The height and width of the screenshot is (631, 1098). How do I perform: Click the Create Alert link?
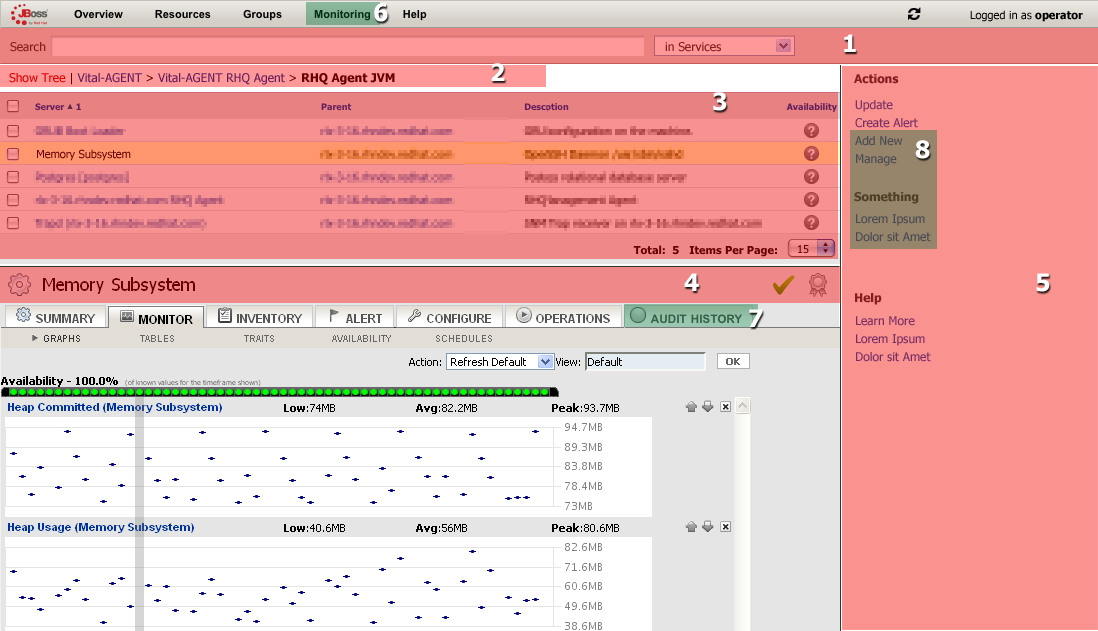click(x=886, y=123)
